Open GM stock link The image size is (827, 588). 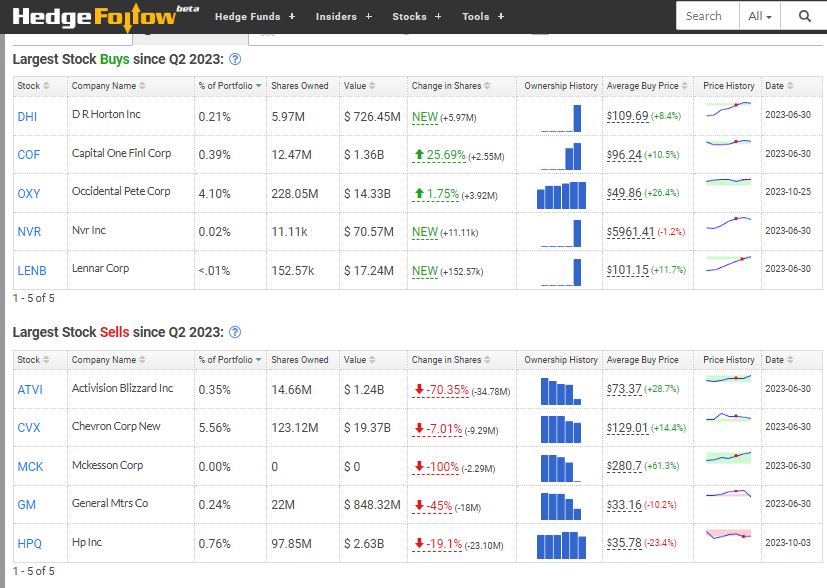coord(26,505)
